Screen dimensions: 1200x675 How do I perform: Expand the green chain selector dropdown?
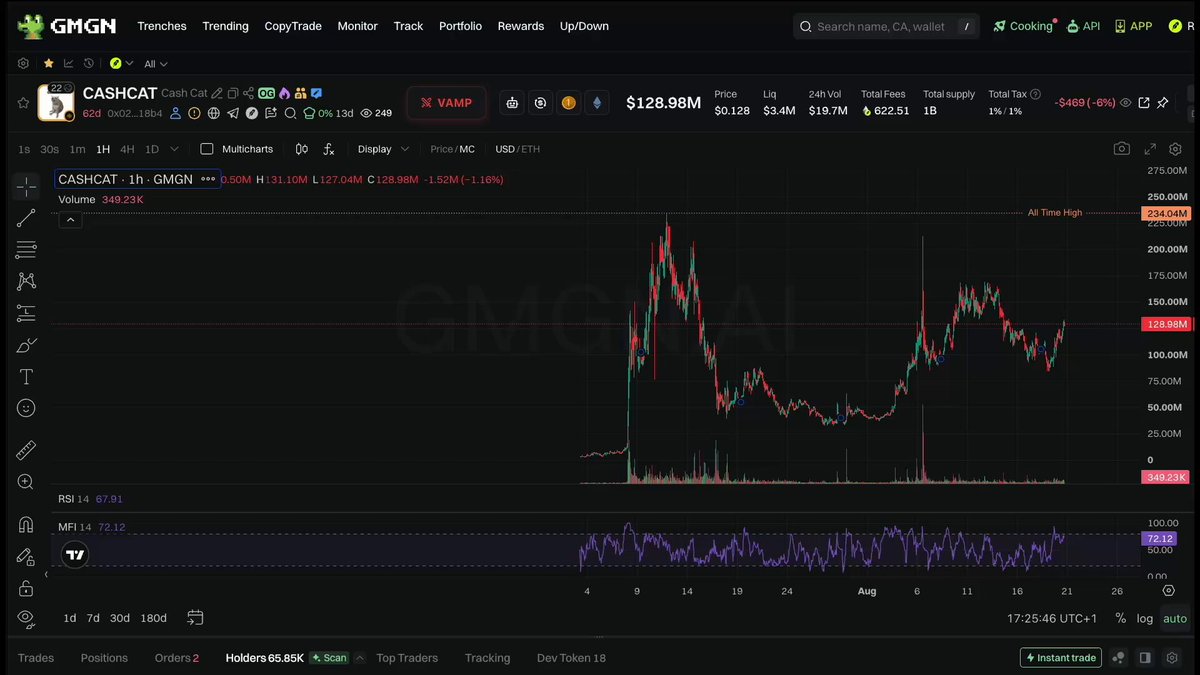click(x=122, y=63)
